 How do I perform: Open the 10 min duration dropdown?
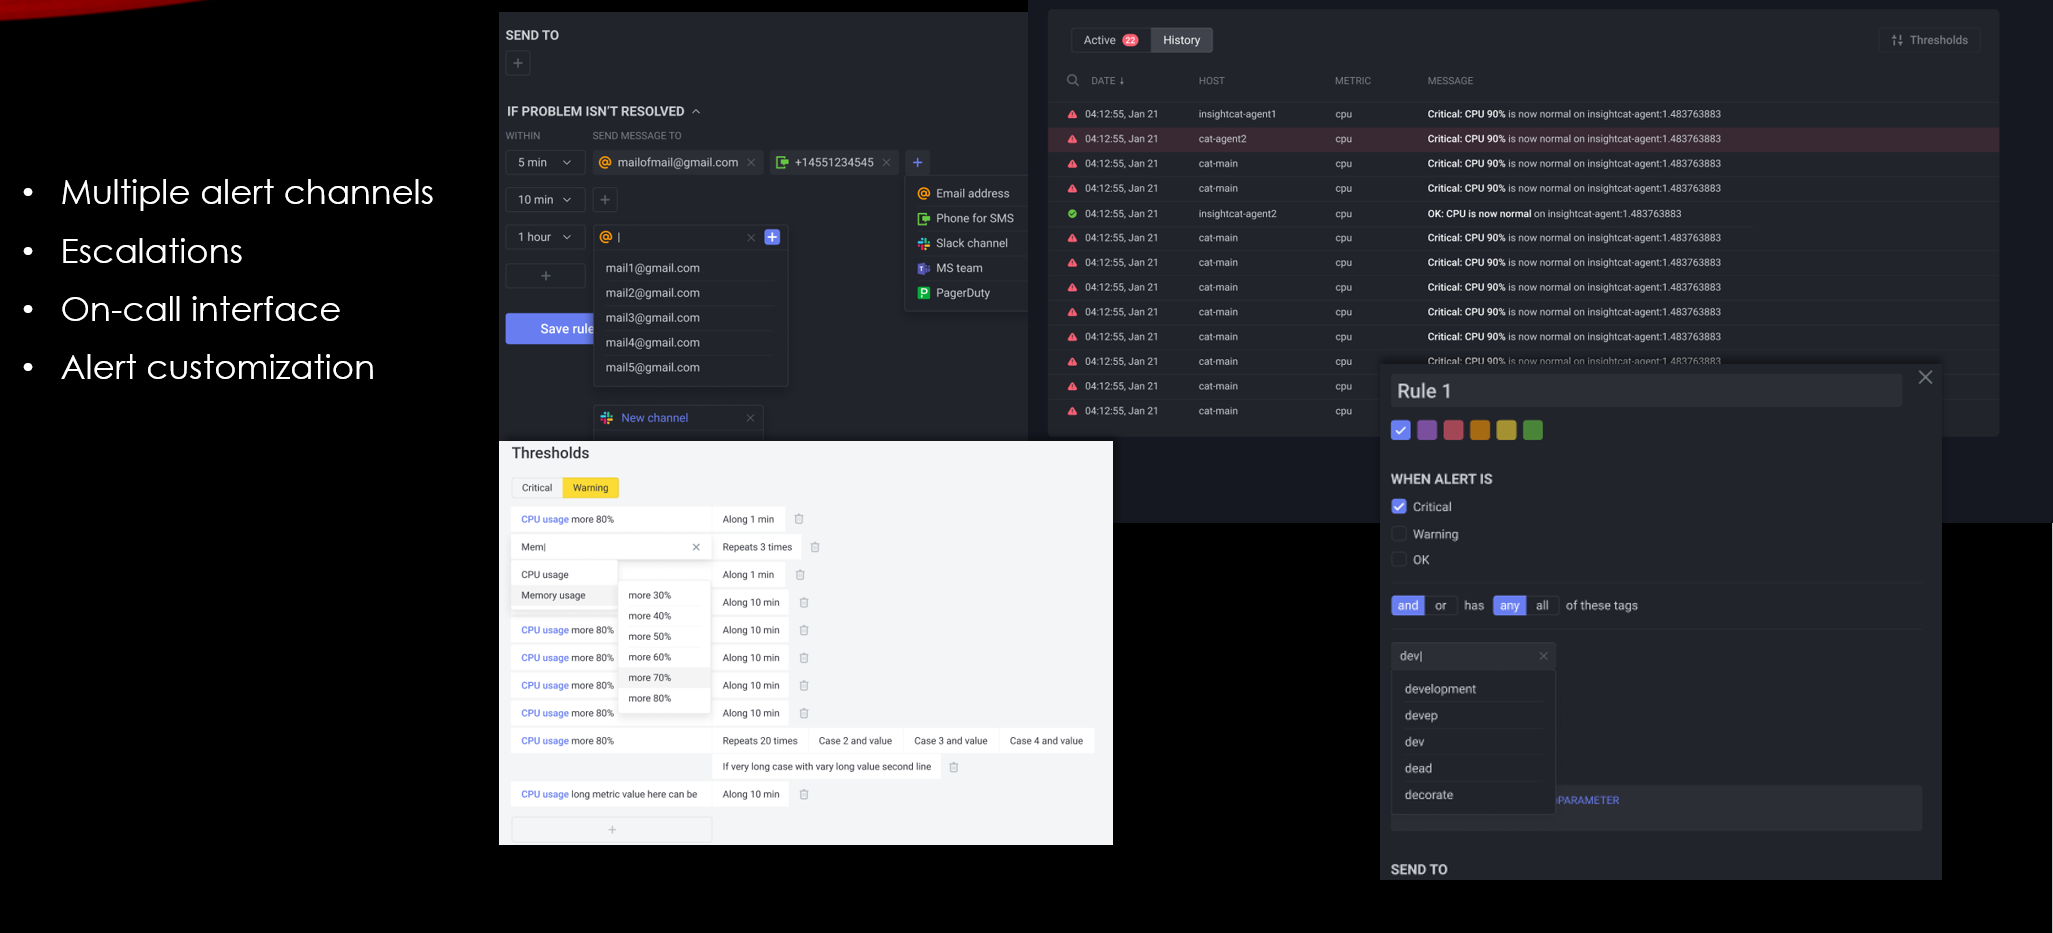point(545,200)
